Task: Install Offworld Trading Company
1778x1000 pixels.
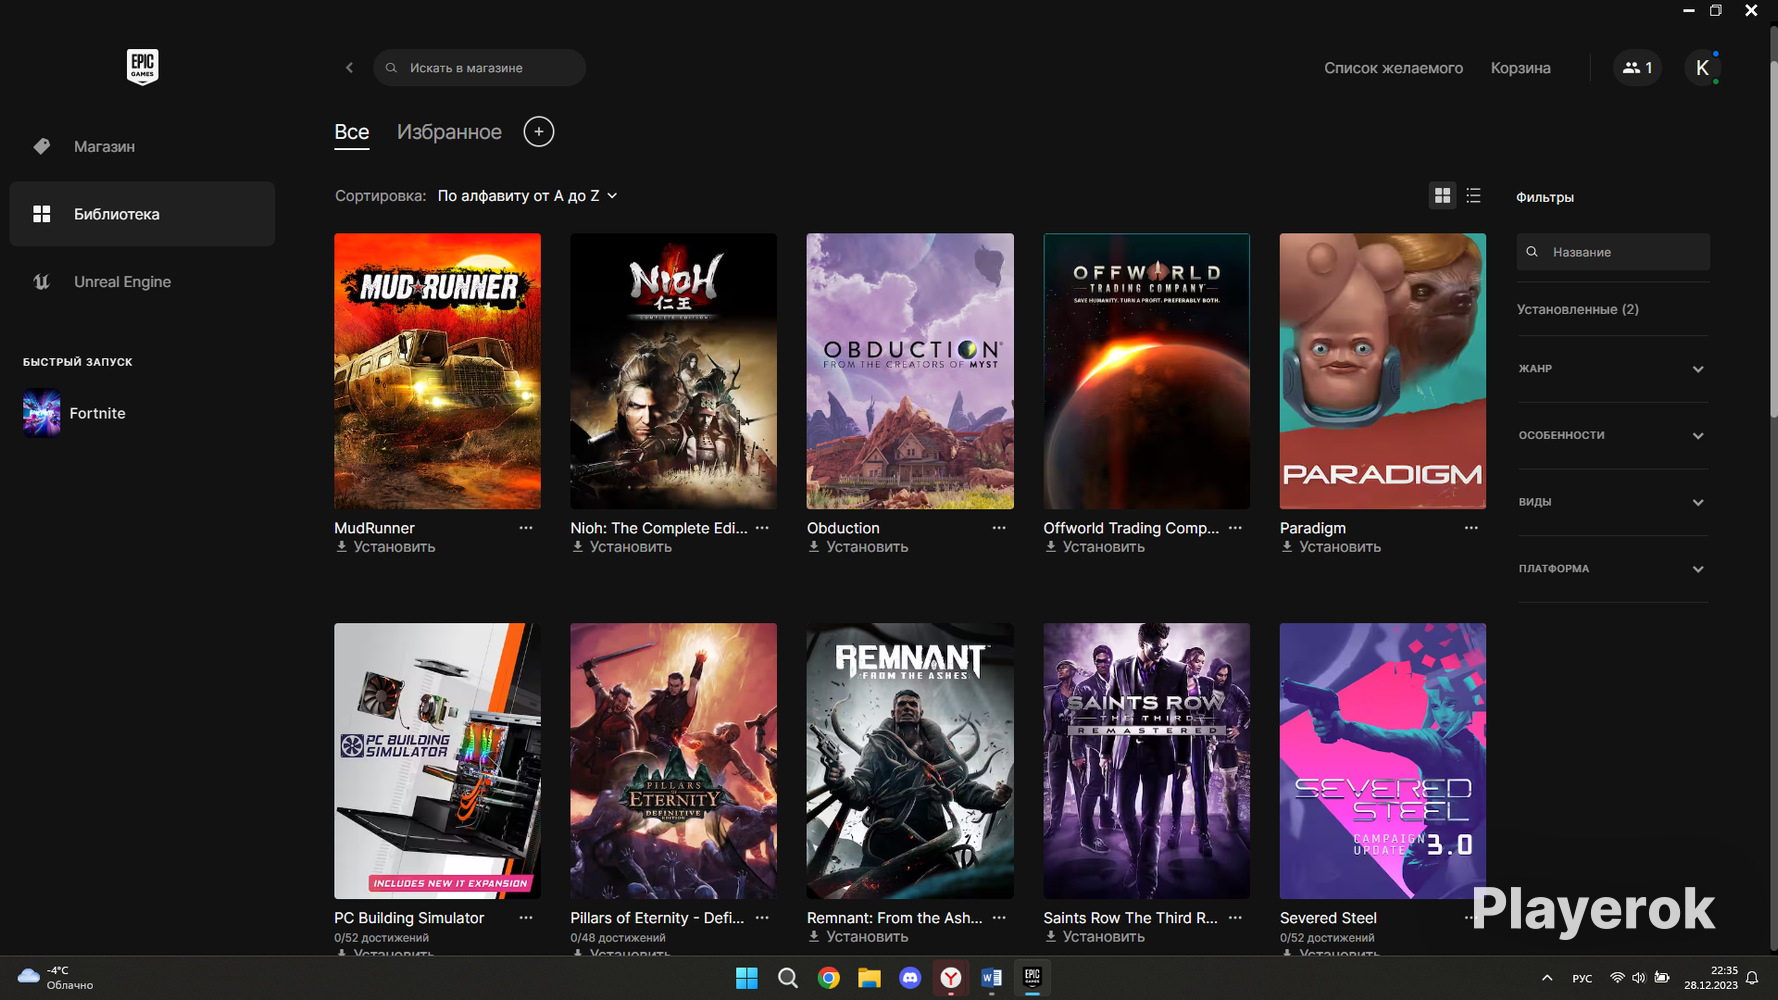Action: pos(1095,547)
